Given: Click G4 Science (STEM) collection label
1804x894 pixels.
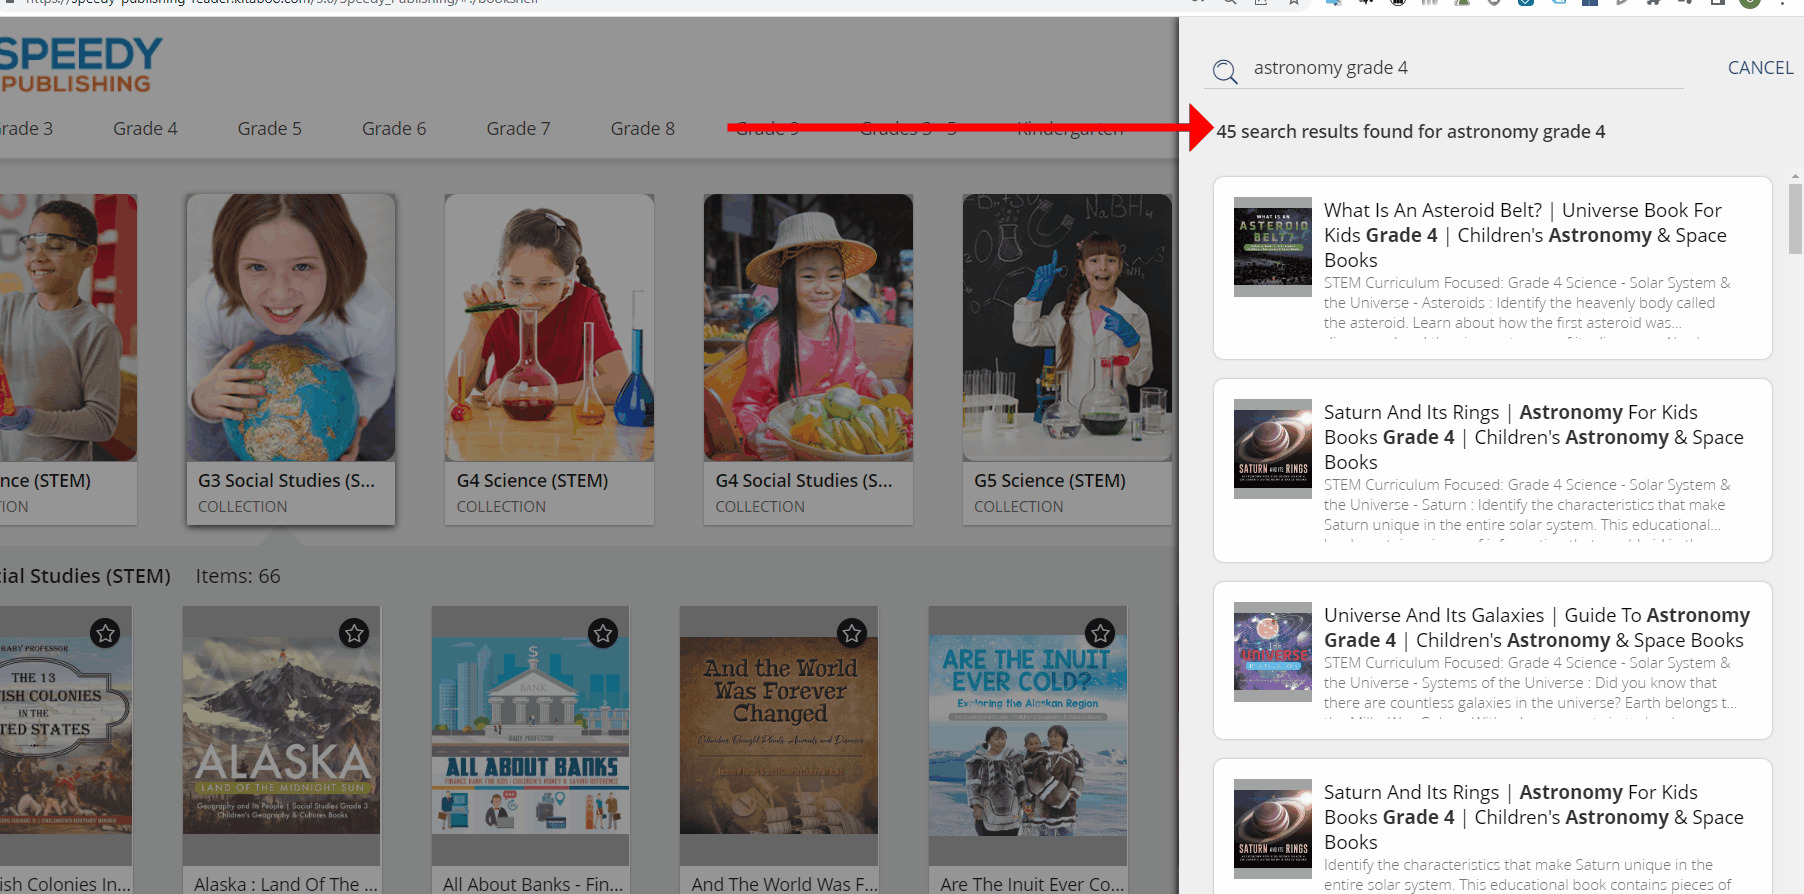Looking at the screenshot, I should (532, 480).
